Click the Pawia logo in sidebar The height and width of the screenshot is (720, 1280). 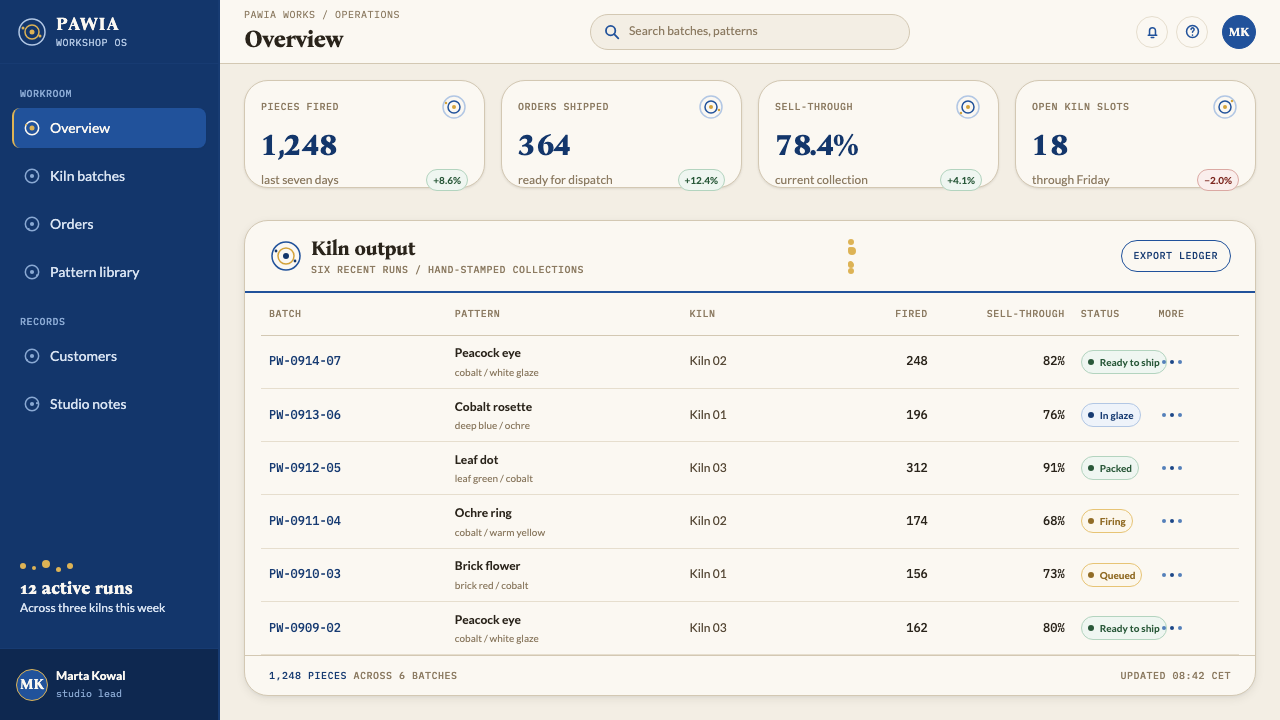pos(32,32)
